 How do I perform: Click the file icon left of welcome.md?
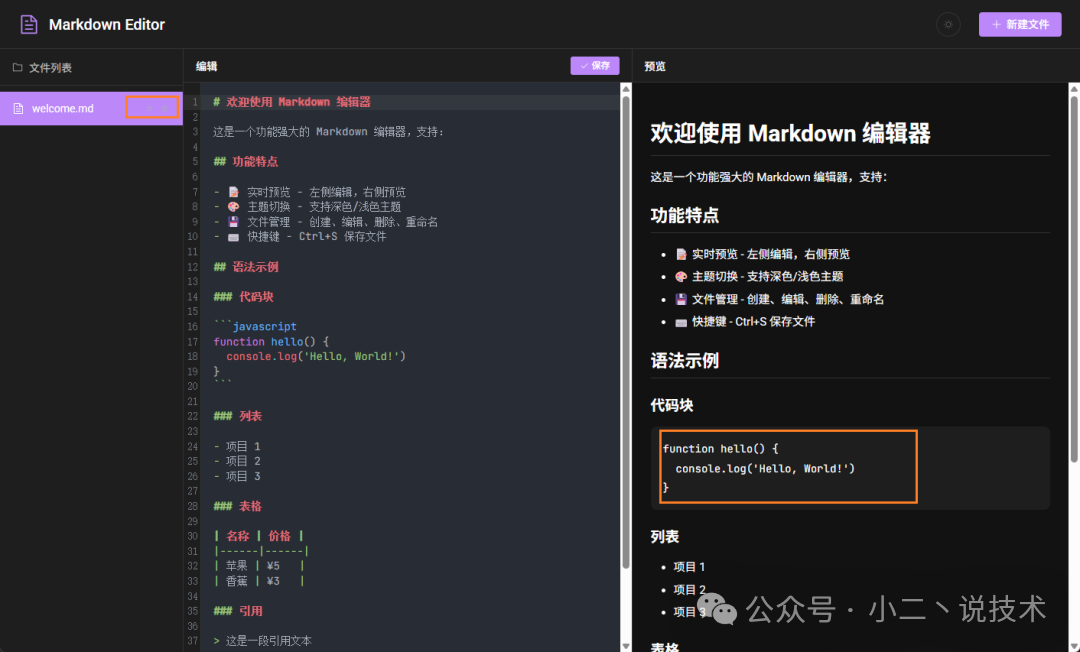tap(19, 109)
